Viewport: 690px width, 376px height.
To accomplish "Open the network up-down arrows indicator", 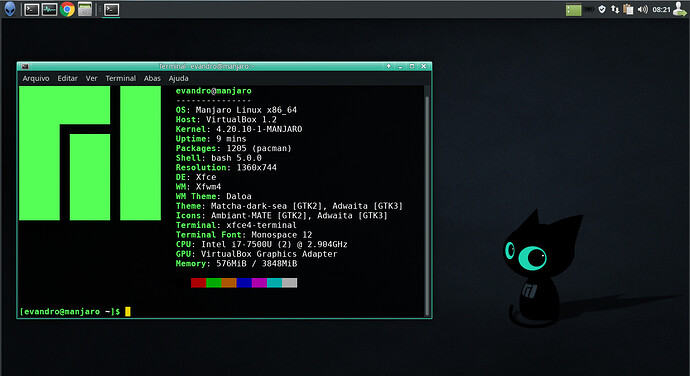I will tap(615, 9).
